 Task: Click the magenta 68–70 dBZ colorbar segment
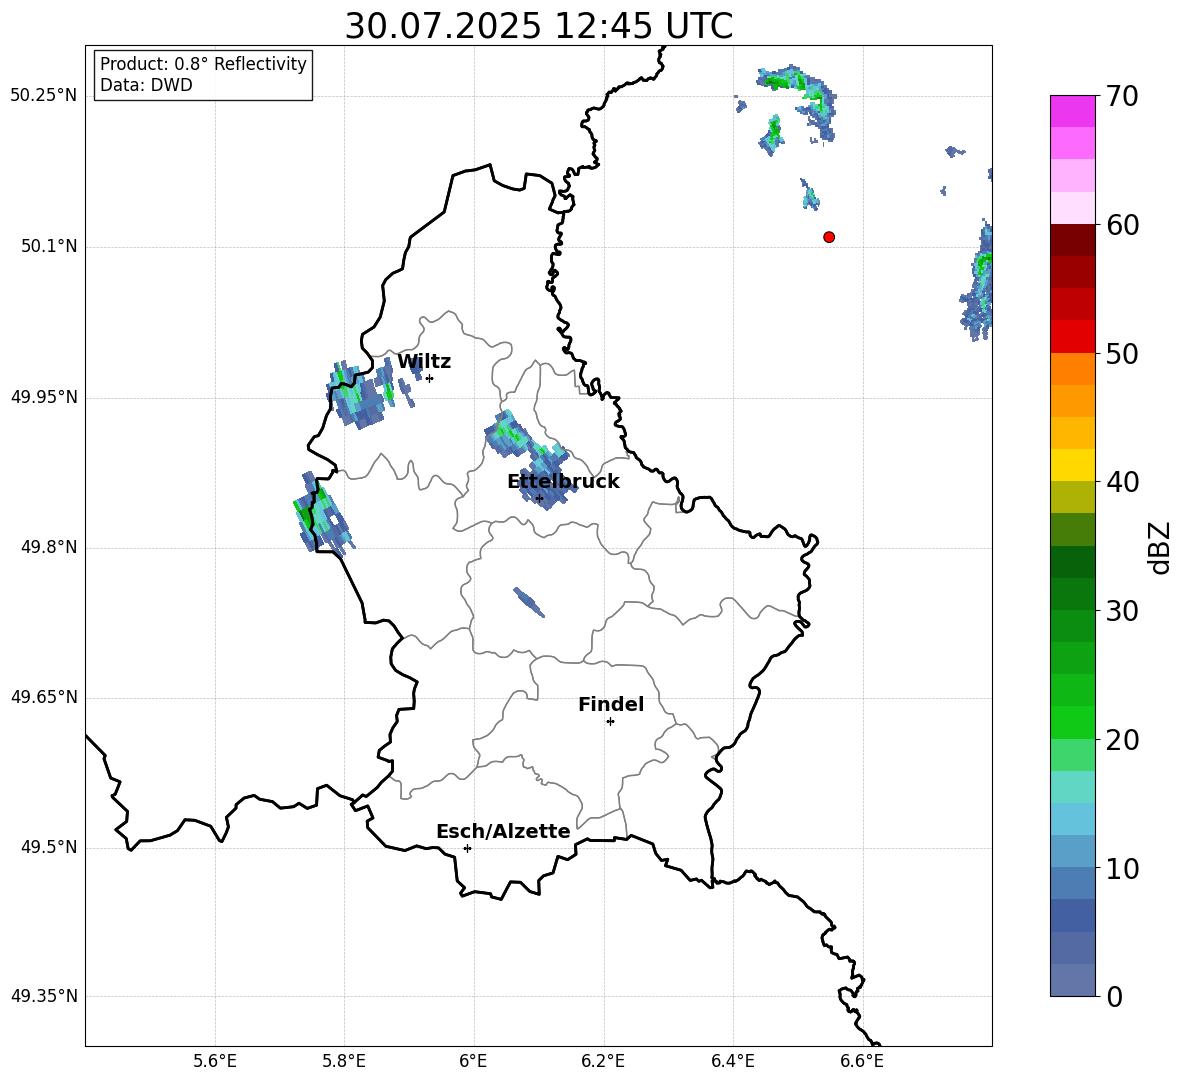1072,111
